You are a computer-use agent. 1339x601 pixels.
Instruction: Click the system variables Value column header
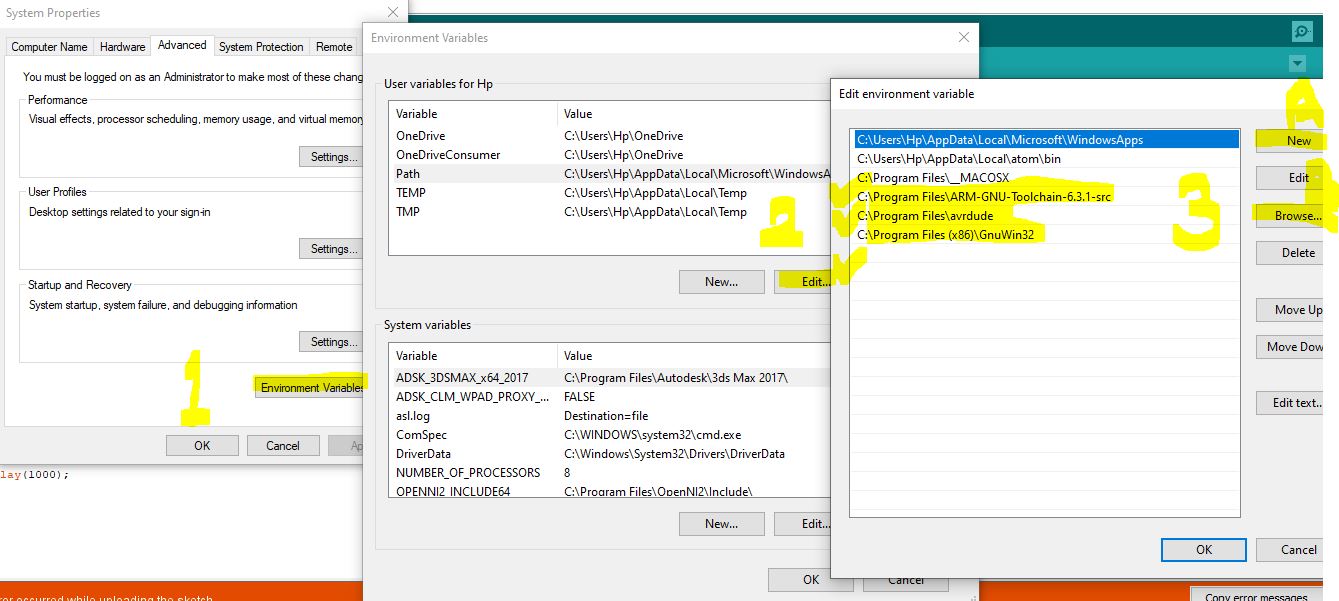click(x=695, y=356)
